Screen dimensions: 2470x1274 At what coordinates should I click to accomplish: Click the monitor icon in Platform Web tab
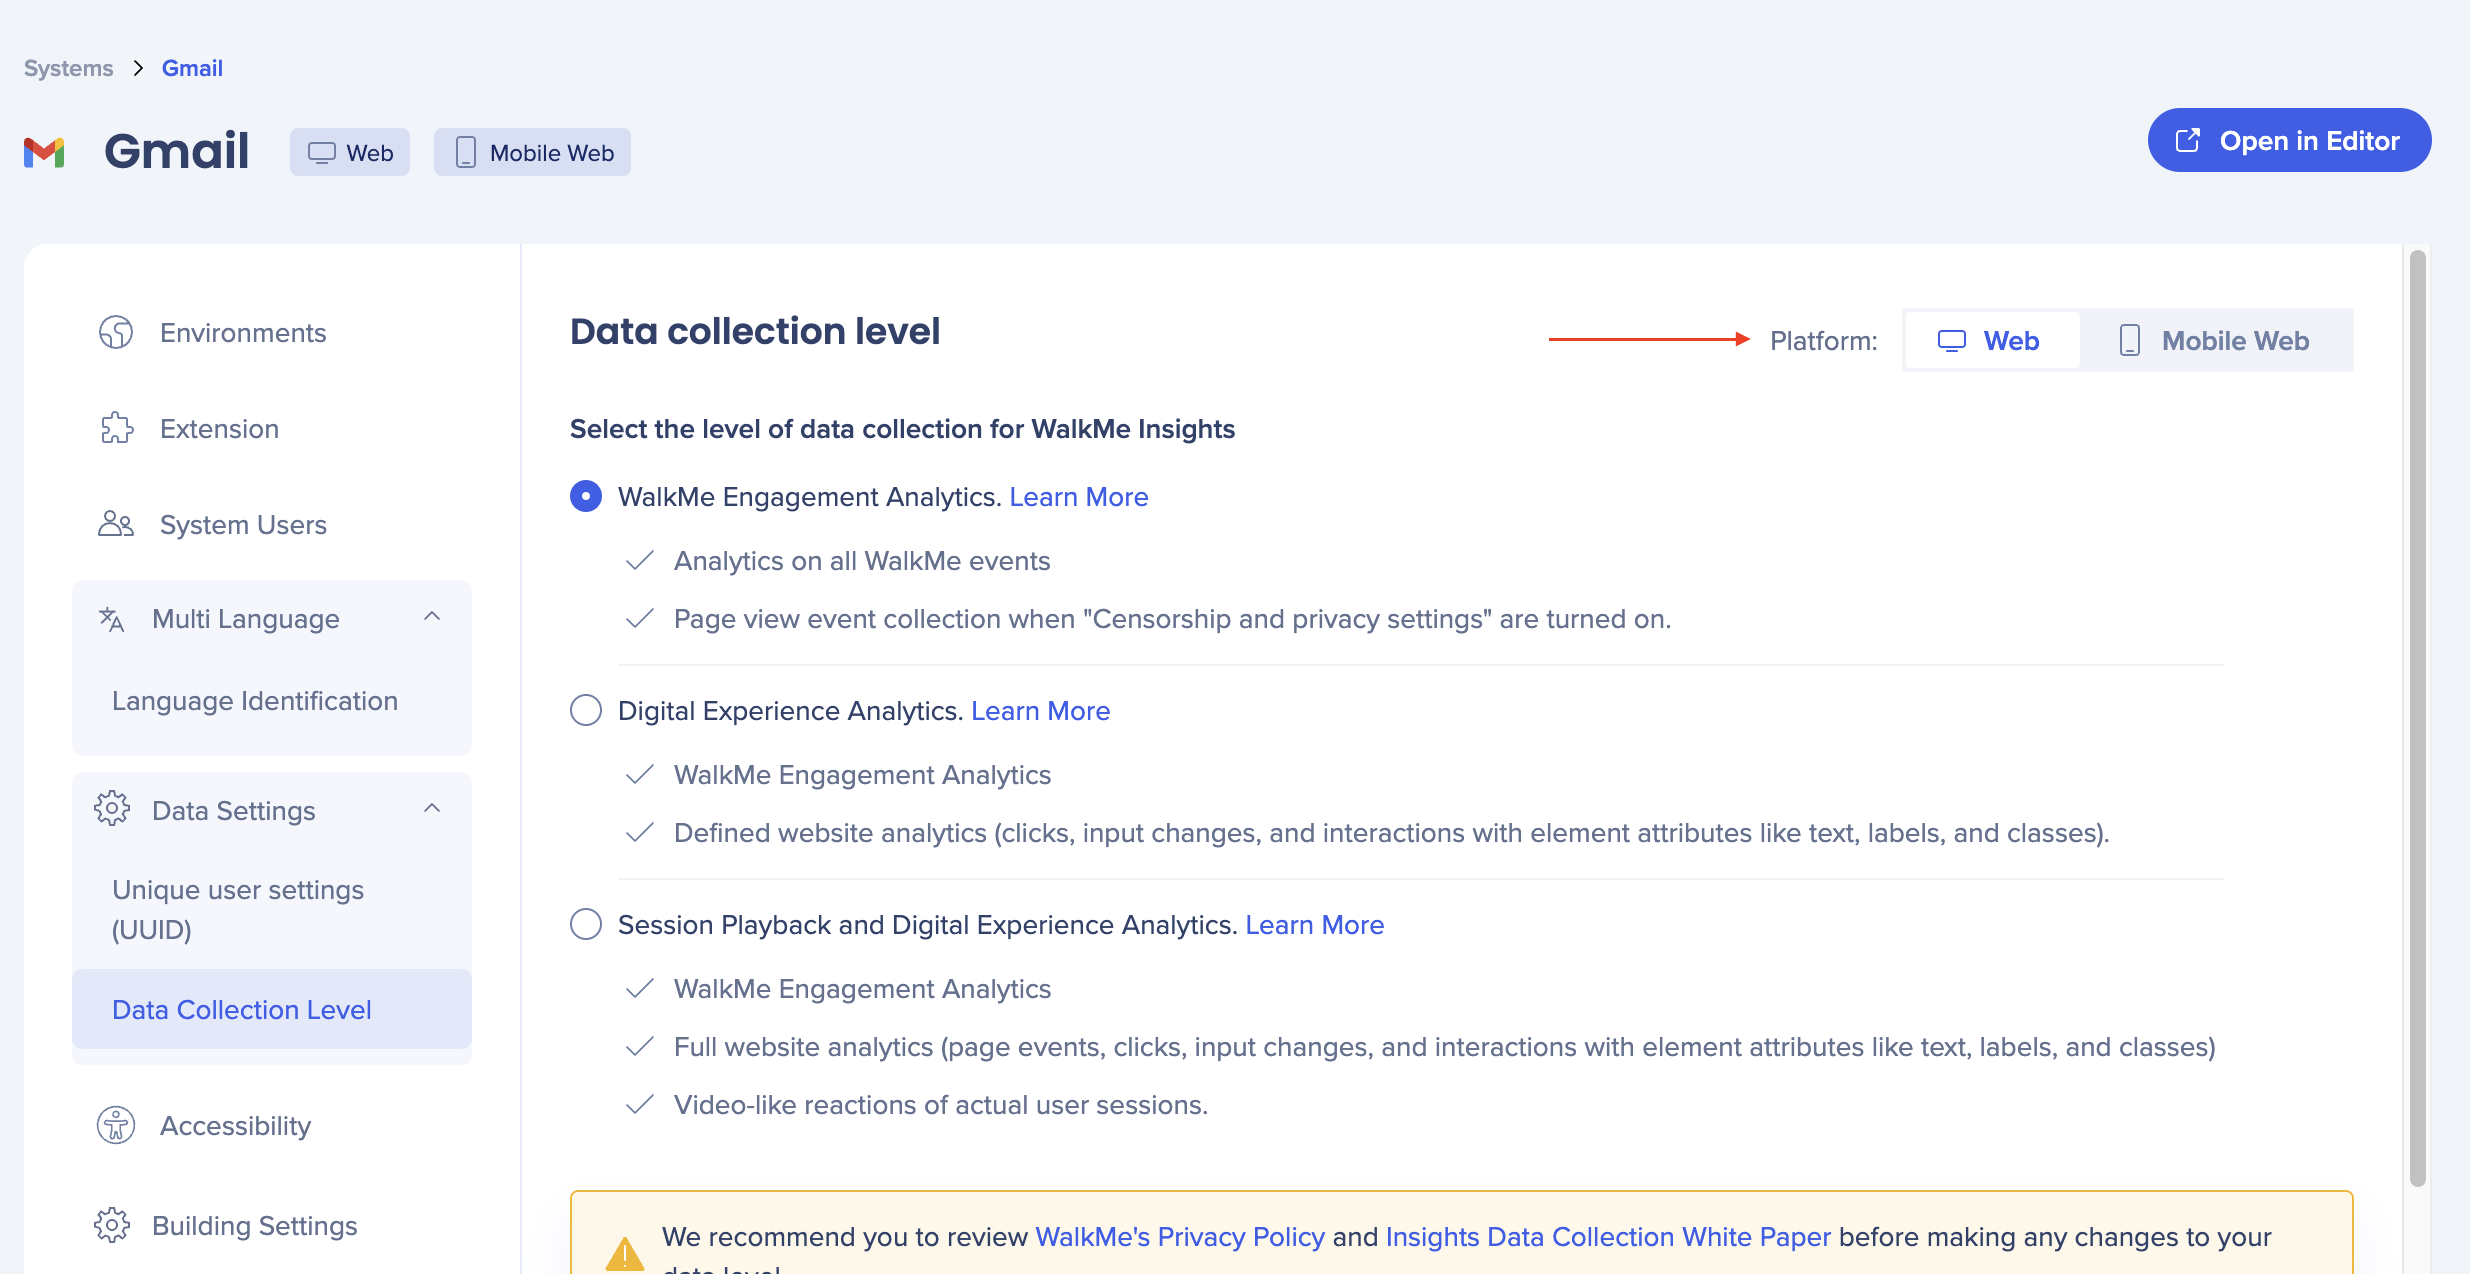[x=1951, y=341]
